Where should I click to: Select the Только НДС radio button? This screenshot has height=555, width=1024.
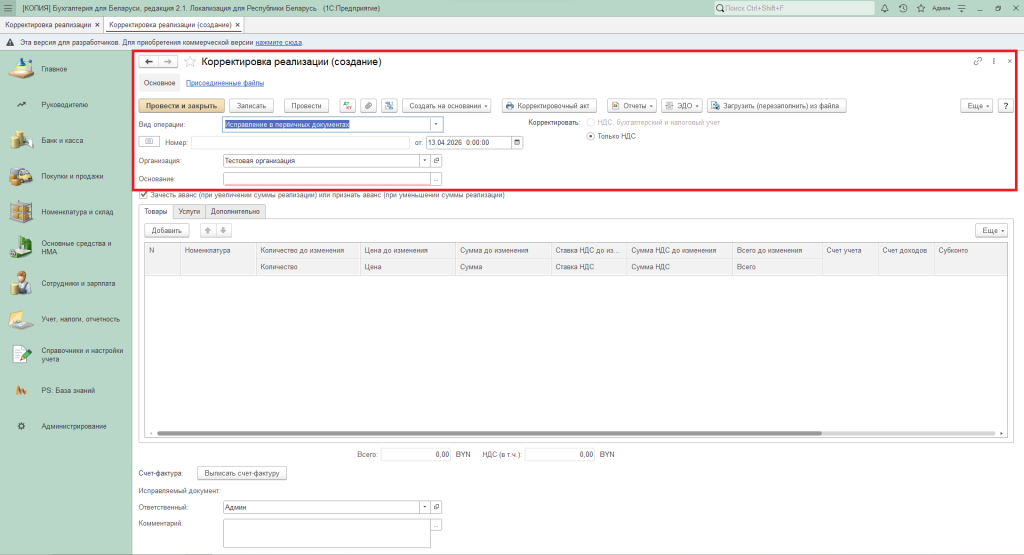coord(591,136)
